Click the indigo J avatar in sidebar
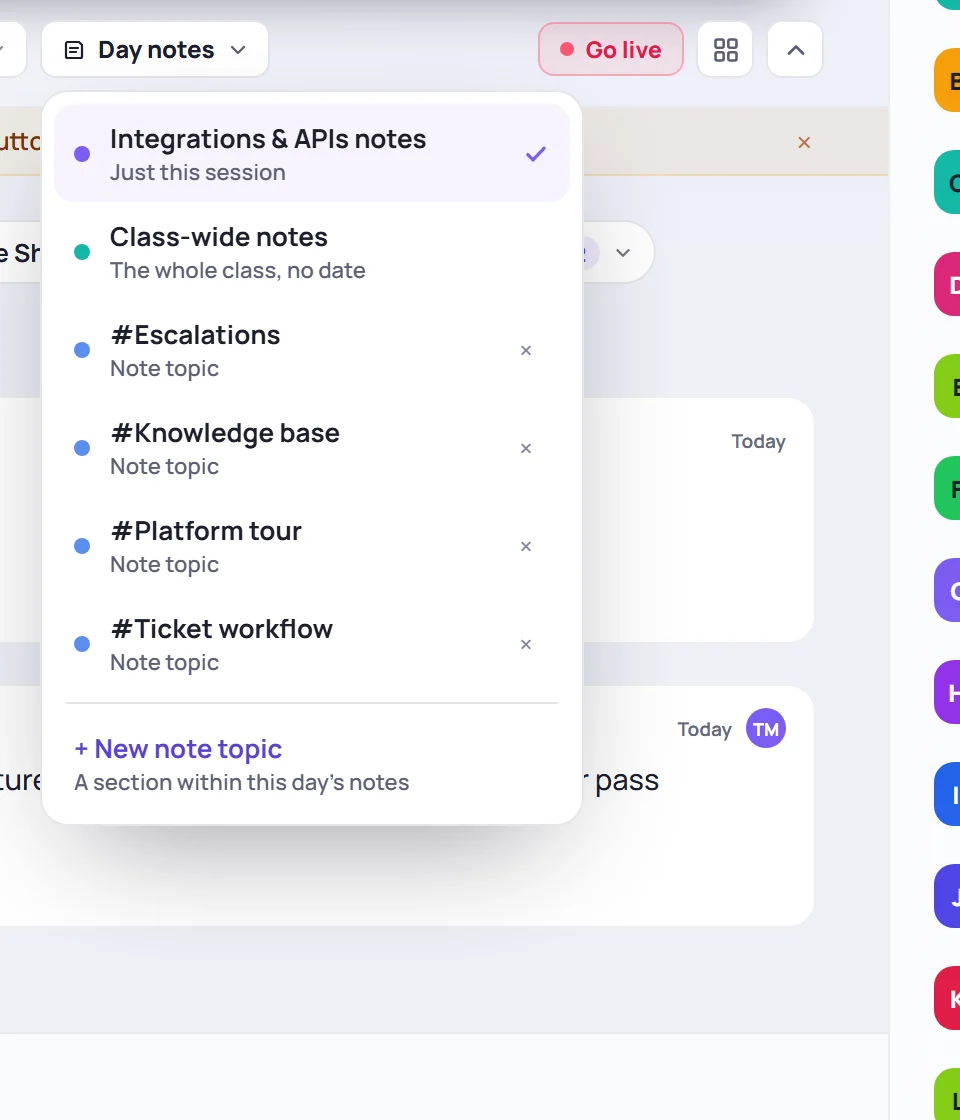 click(949, 896)
